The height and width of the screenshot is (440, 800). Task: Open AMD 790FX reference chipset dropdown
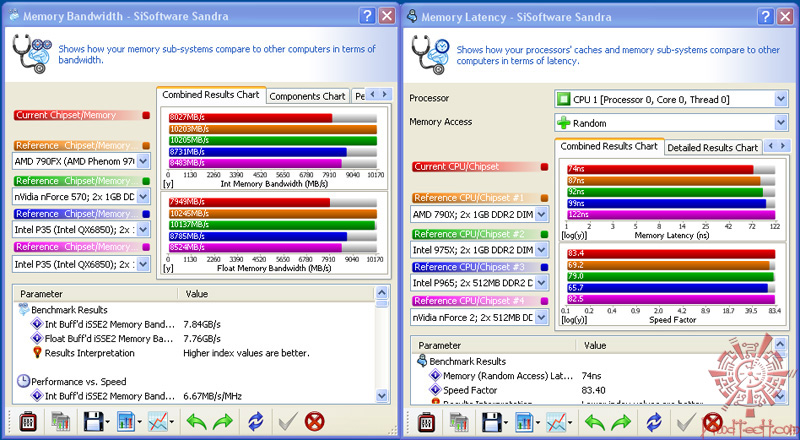click(x=143, y=161)
